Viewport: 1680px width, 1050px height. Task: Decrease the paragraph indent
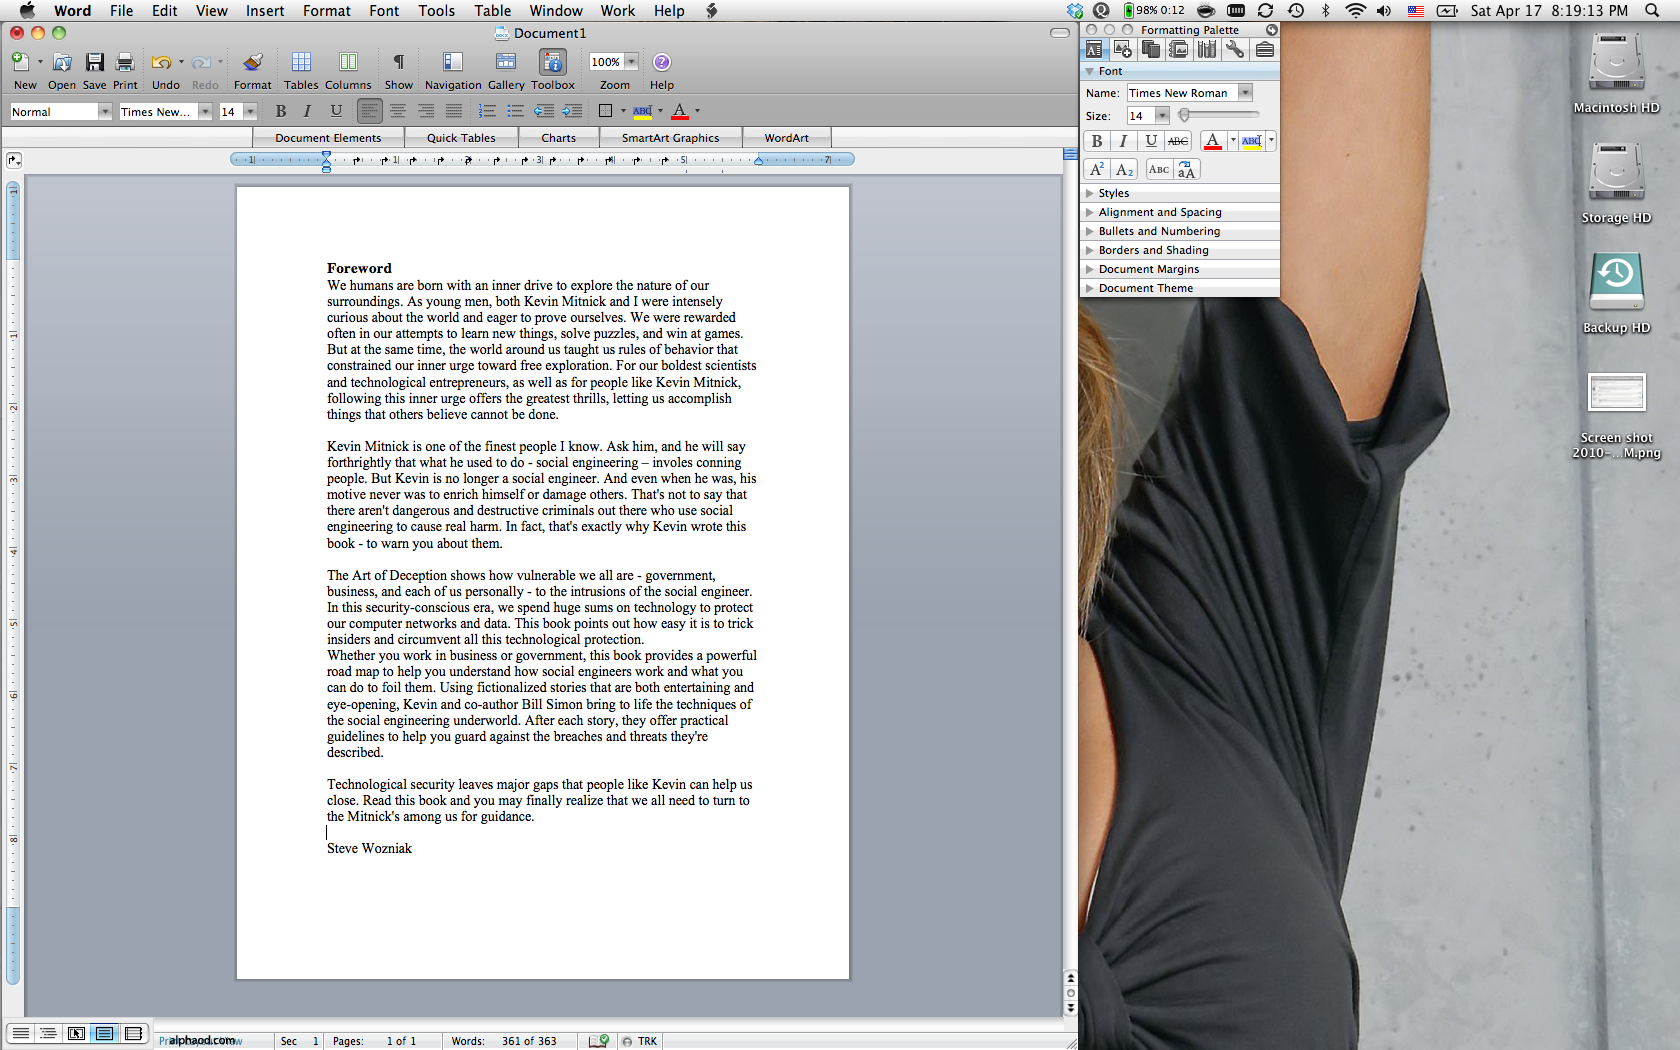click(544, 111)
